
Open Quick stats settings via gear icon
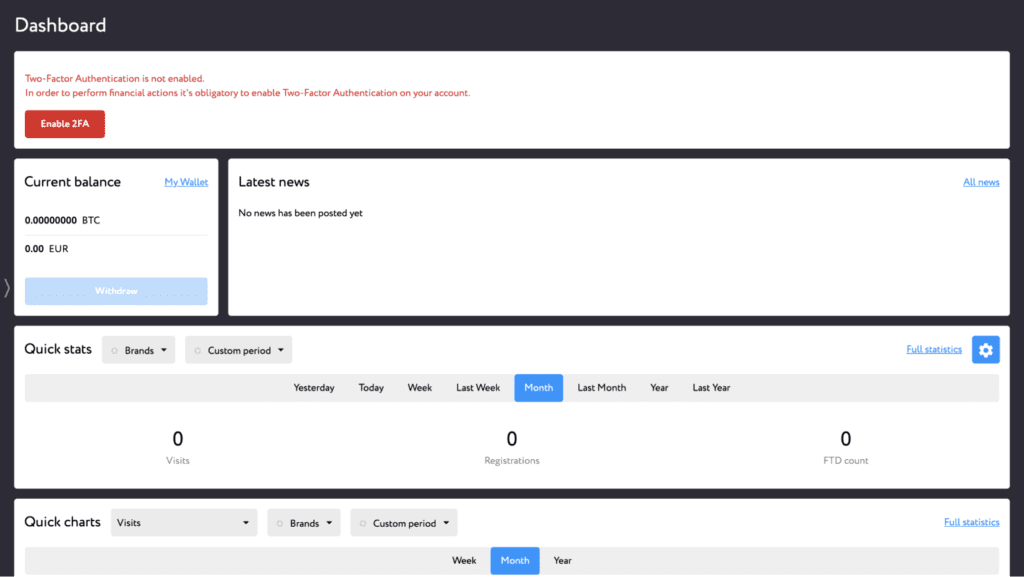[985, 349]
